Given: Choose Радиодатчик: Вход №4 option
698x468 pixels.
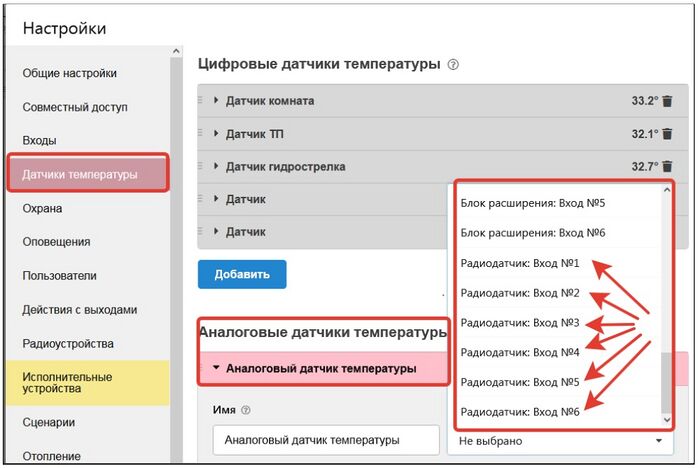Looking at the screenshot, I should click(519, 352).
